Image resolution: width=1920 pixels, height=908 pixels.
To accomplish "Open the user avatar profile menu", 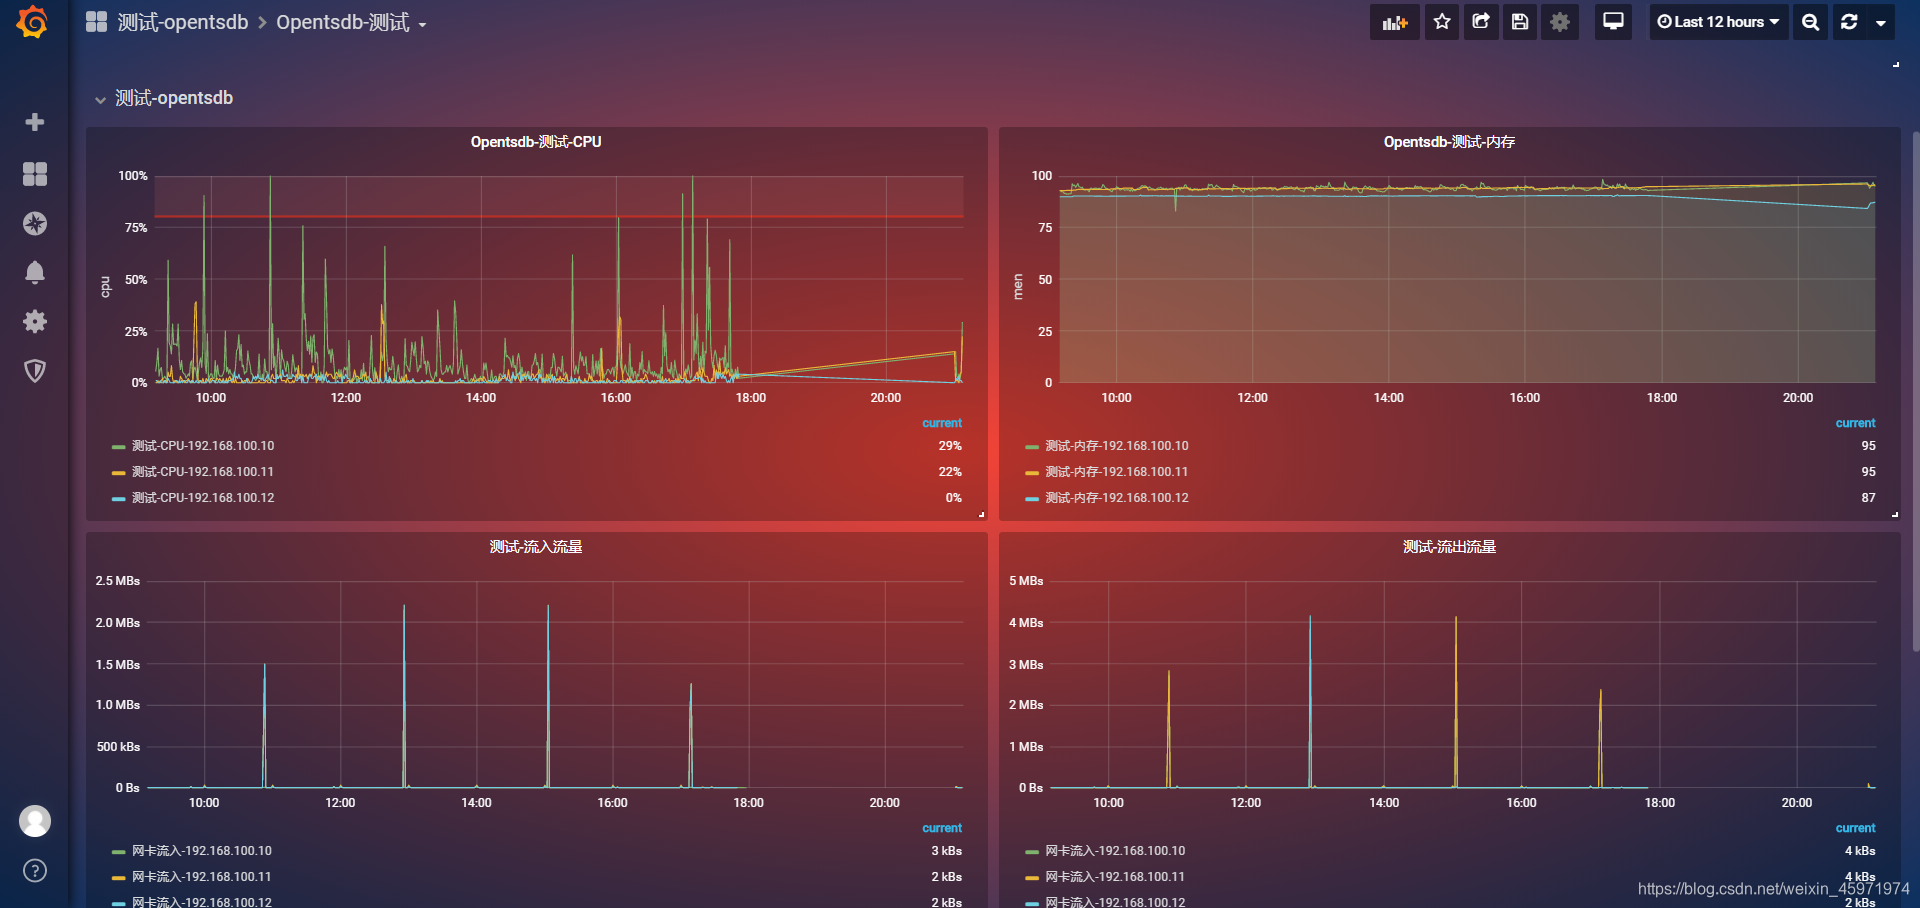I will pos(35,821).
